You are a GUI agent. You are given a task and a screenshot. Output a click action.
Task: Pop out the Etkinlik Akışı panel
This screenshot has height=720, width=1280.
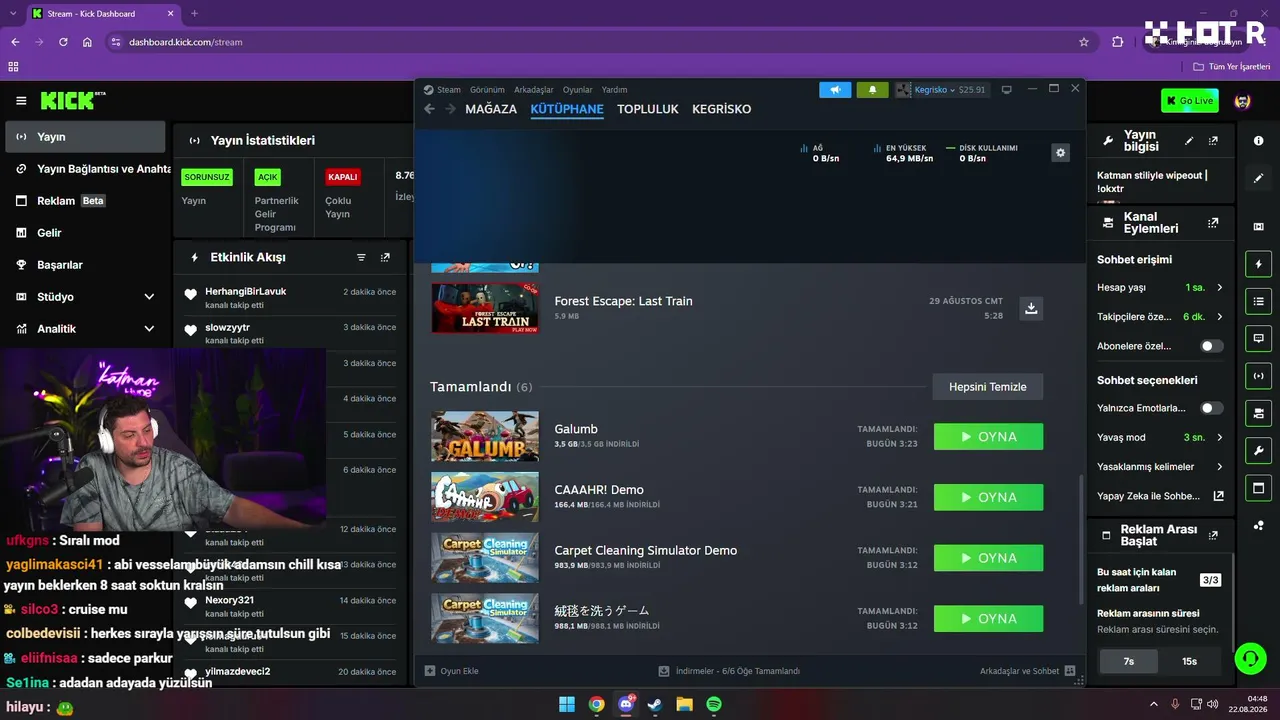385,257
